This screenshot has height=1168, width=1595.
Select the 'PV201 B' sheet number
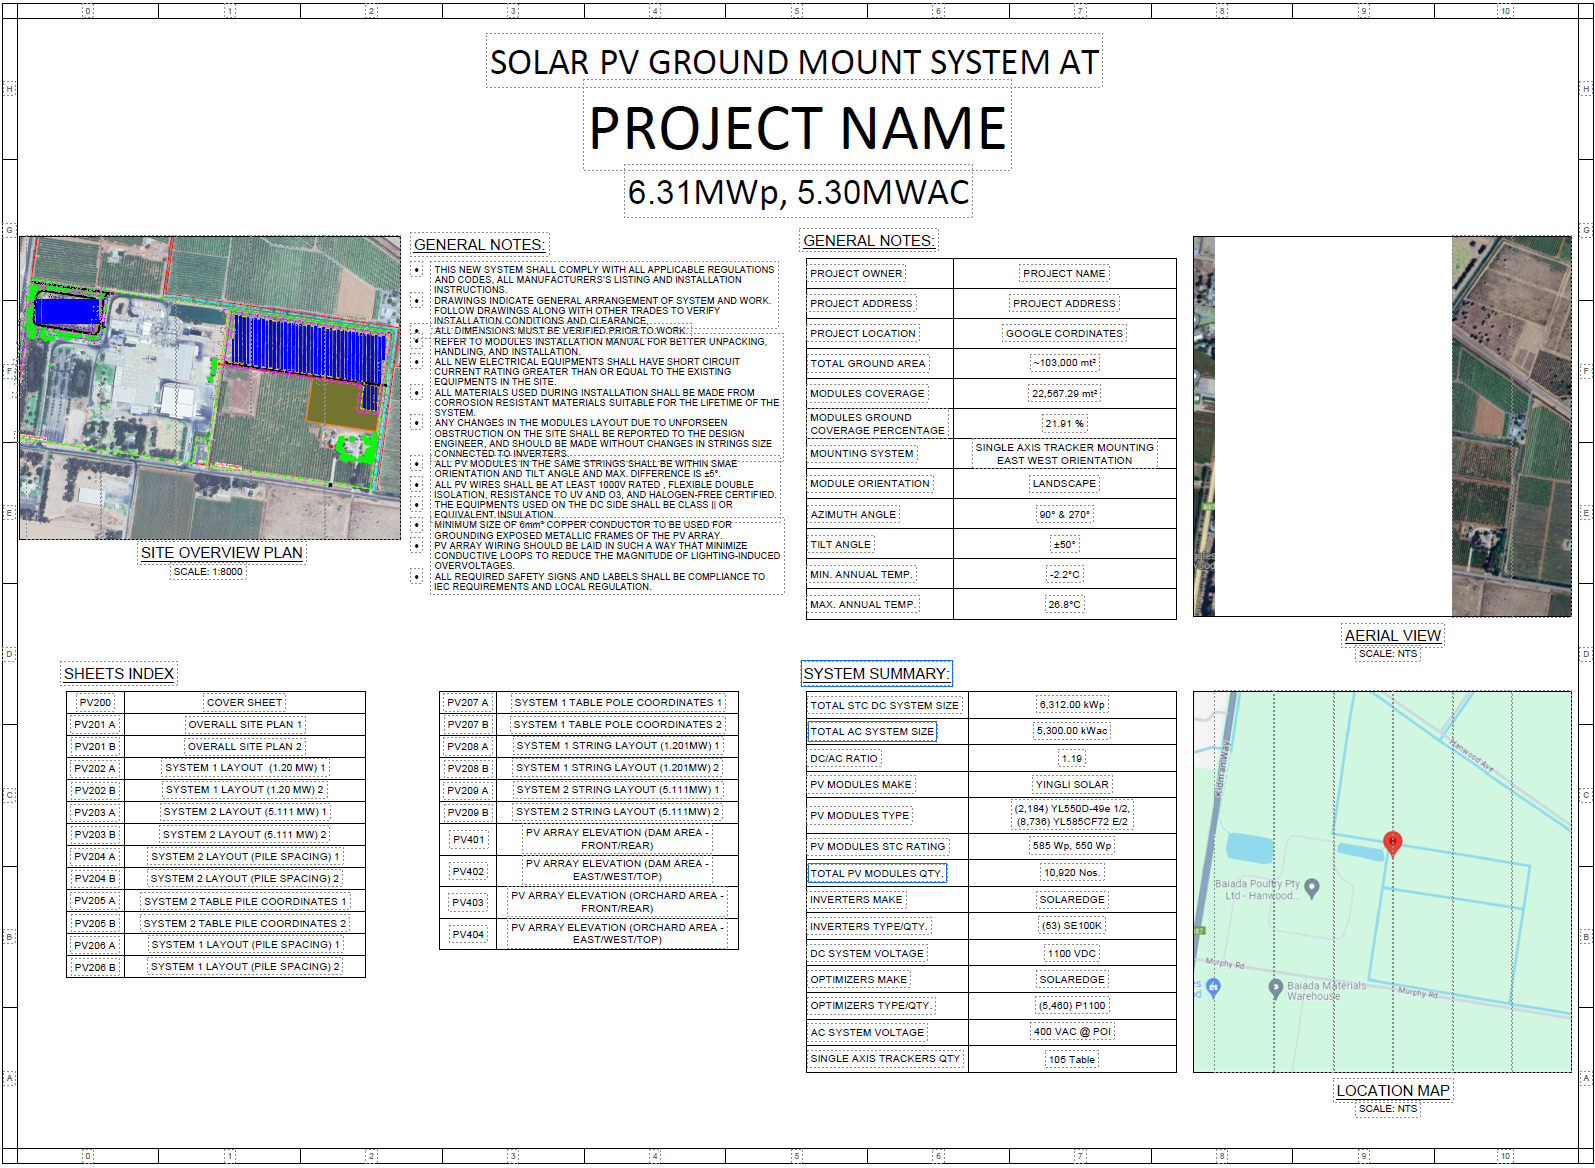[x=95, y=747]
